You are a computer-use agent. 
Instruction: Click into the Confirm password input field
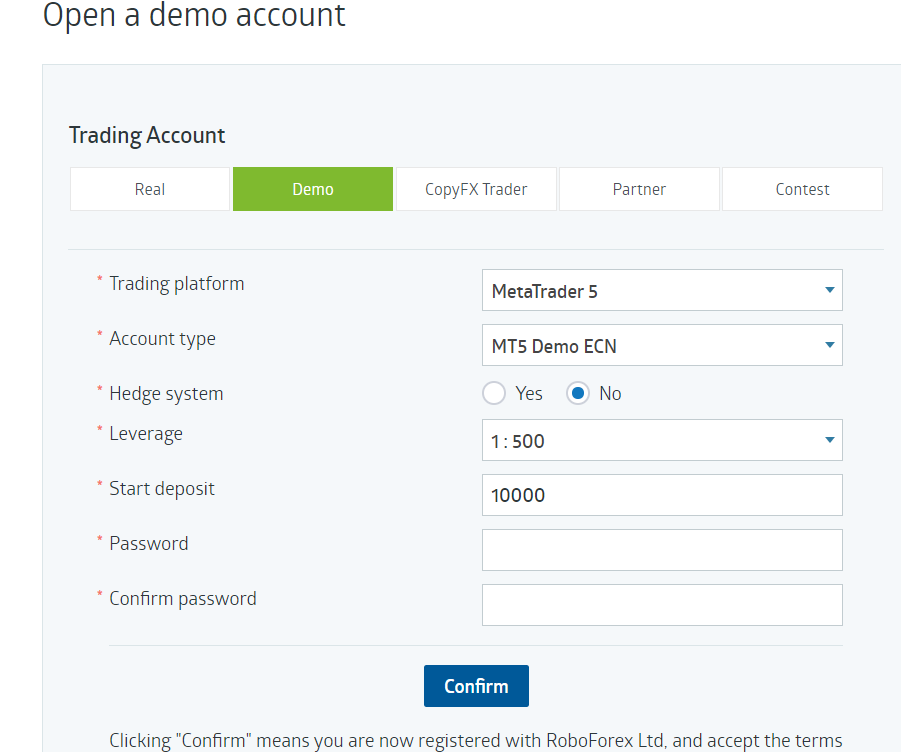(662, 605)
